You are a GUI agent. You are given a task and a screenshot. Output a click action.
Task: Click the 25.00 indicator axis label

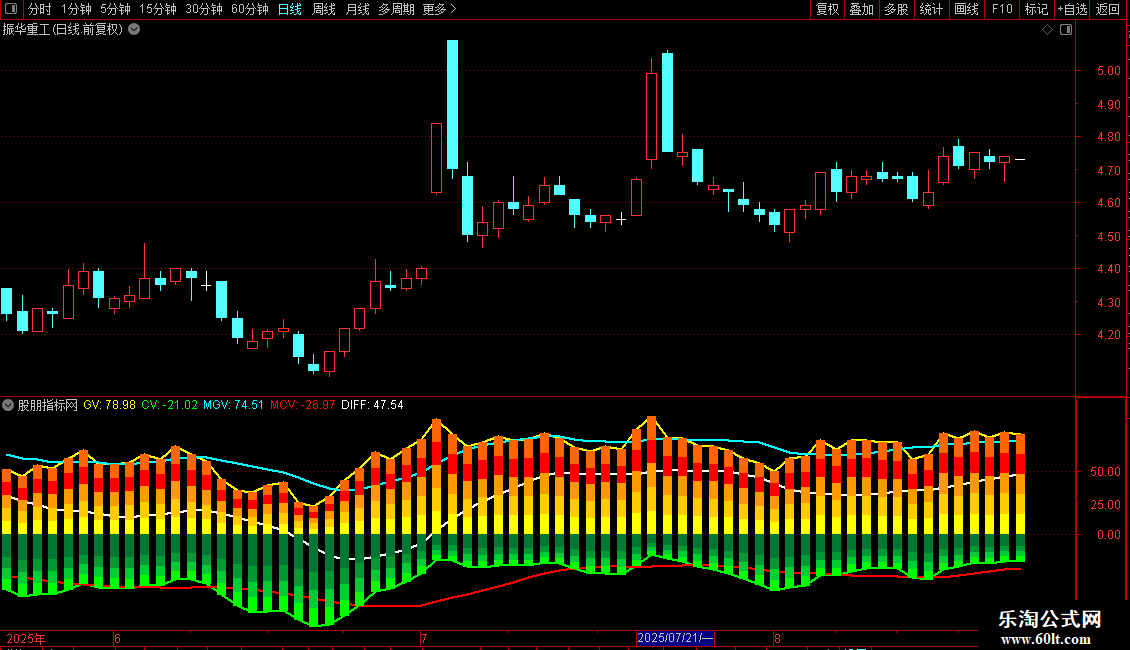point(1105,504)
